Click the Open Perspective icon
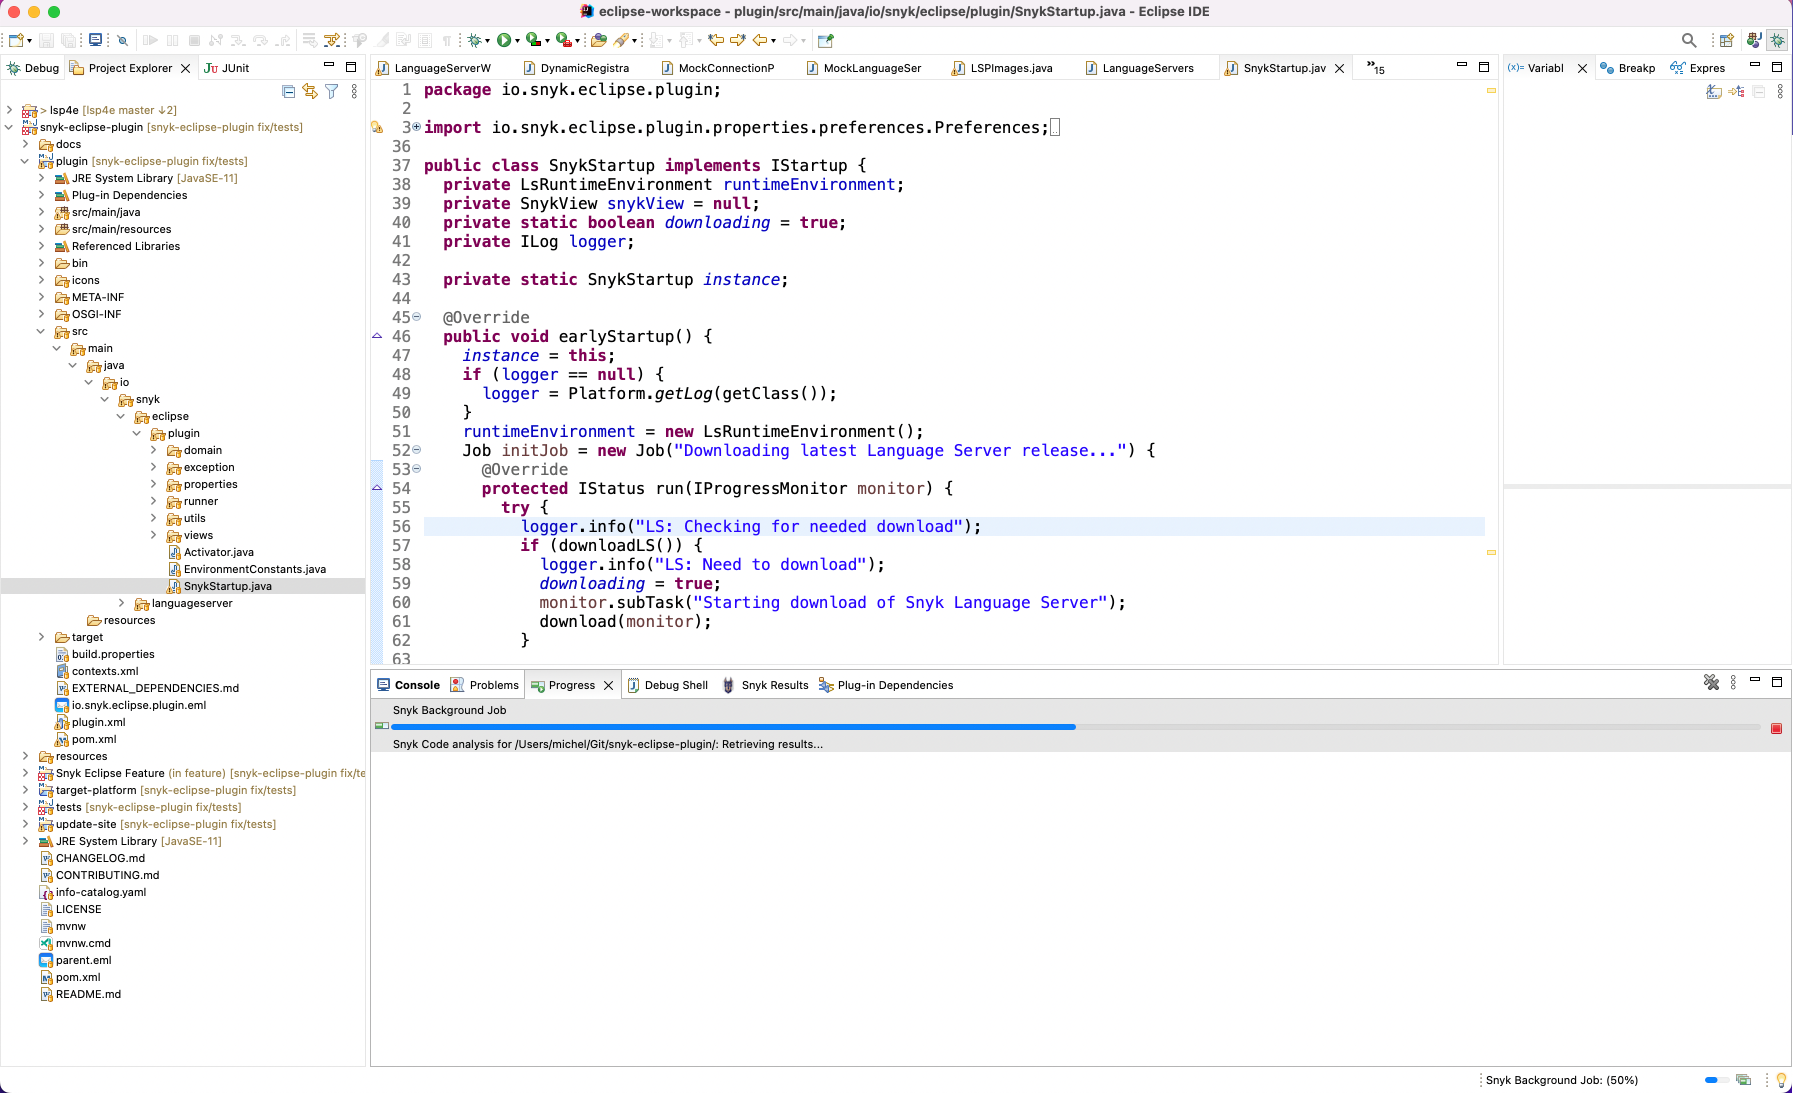The image size is (1793, 1093). click(x=1726, y=40)
